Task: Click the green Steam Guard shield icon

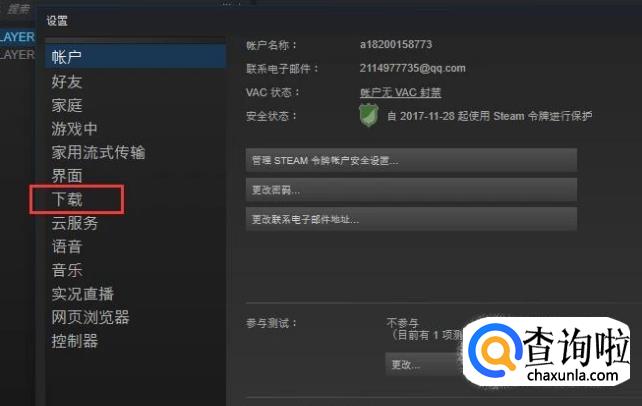Action: tap(368, 115)
